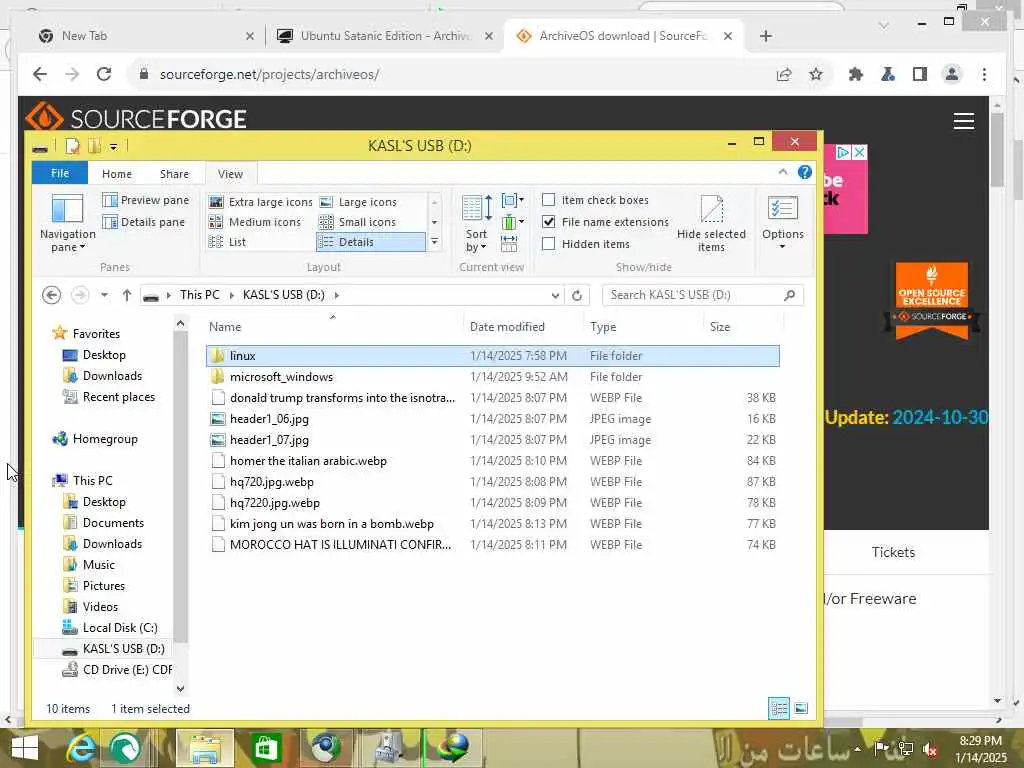Enable the Details pane
This screenshot has height=768, width=1024.
click(x=144, y=222)
